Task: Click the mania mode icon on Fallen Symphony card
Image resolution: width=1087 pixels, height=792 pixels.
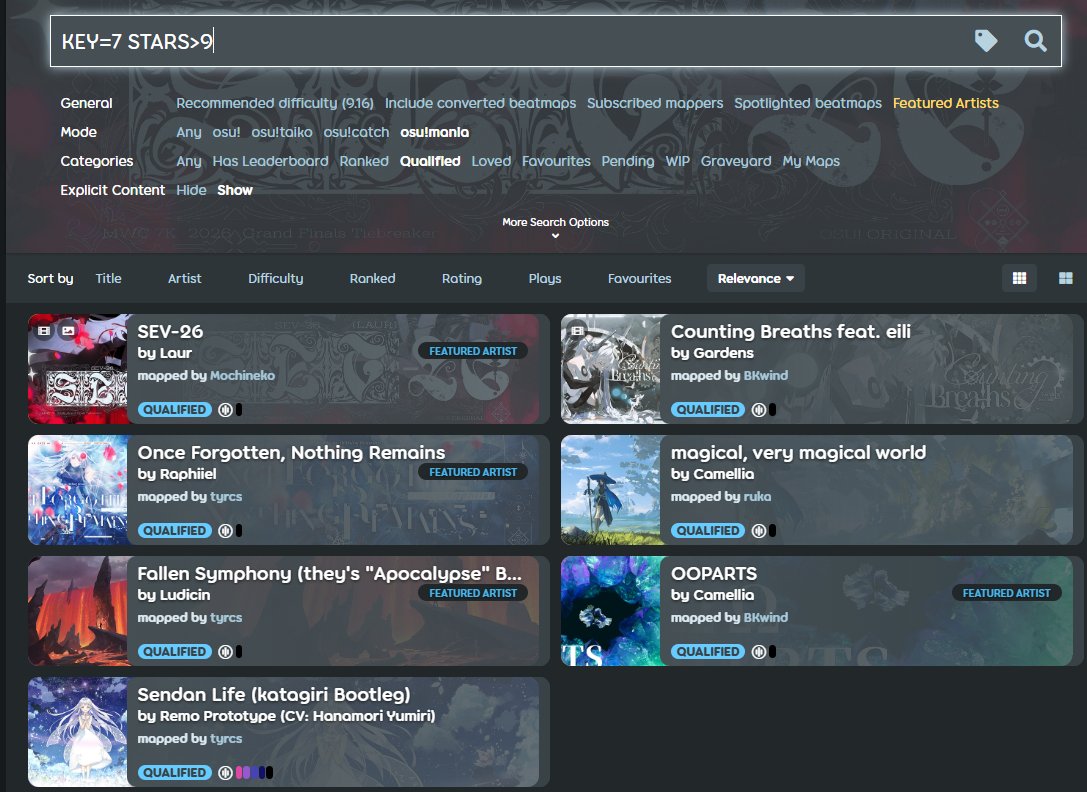Action: tap(225, 652)
